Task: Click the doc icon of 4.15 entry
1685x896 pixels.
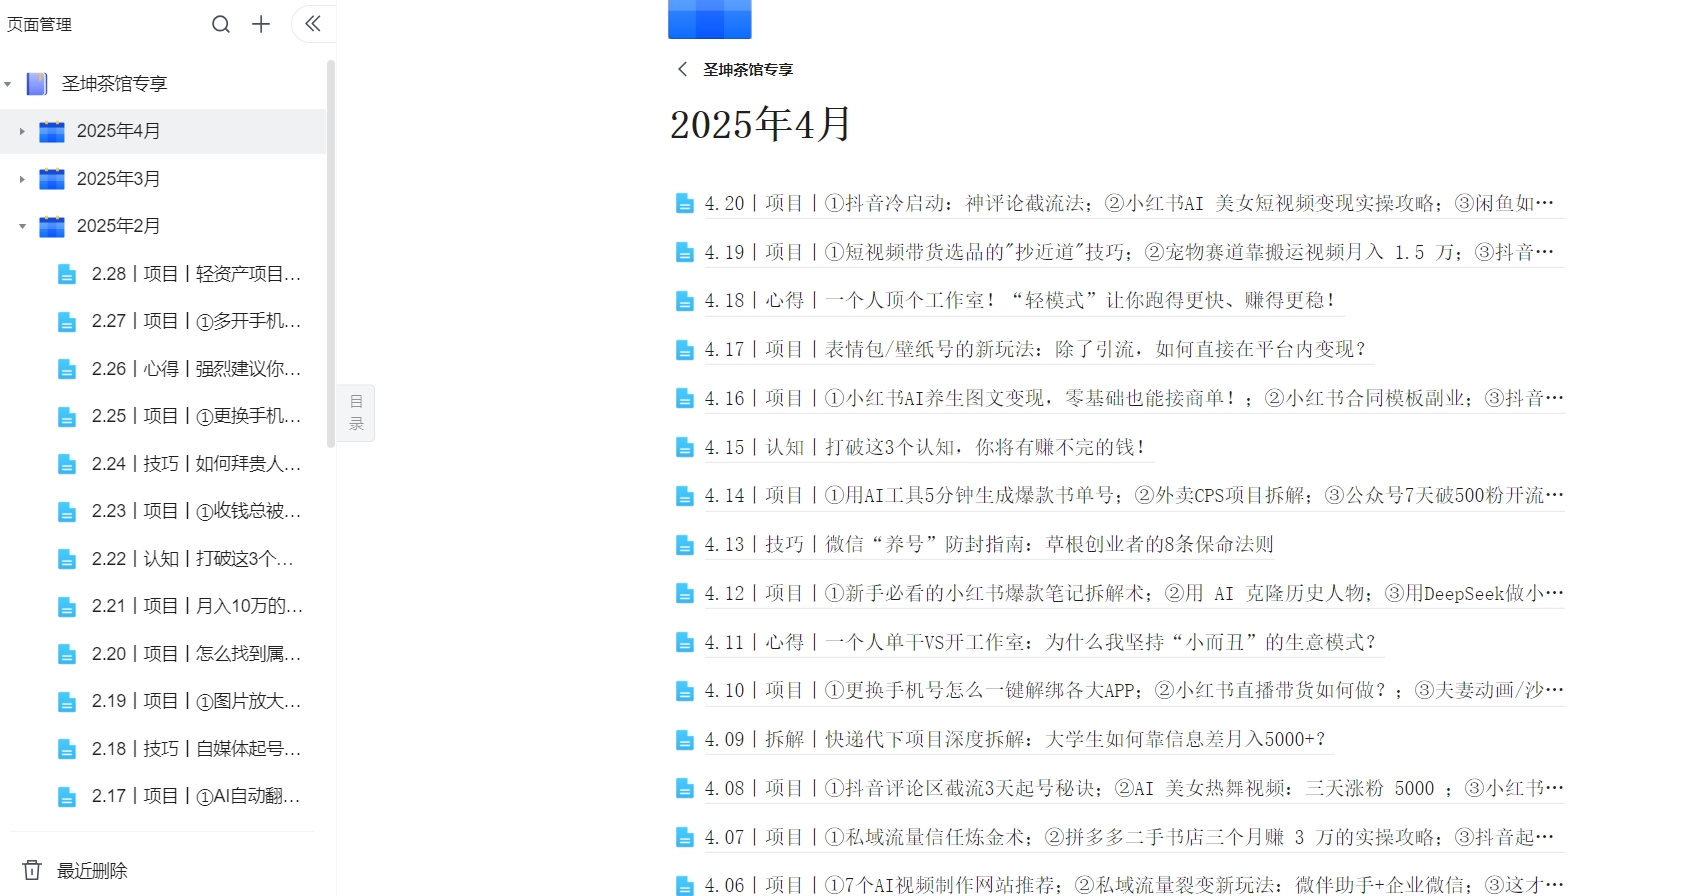Action: [x=685, y=448]
